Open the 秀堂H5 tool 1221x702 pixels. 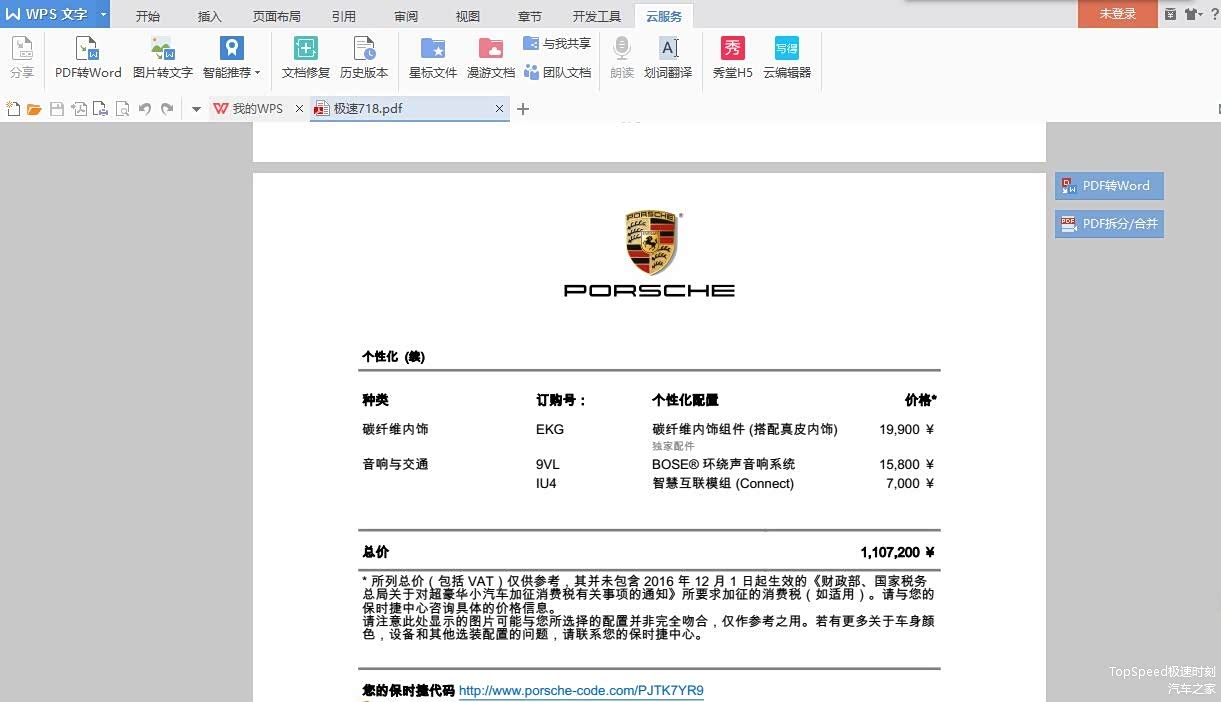(732, 57)
